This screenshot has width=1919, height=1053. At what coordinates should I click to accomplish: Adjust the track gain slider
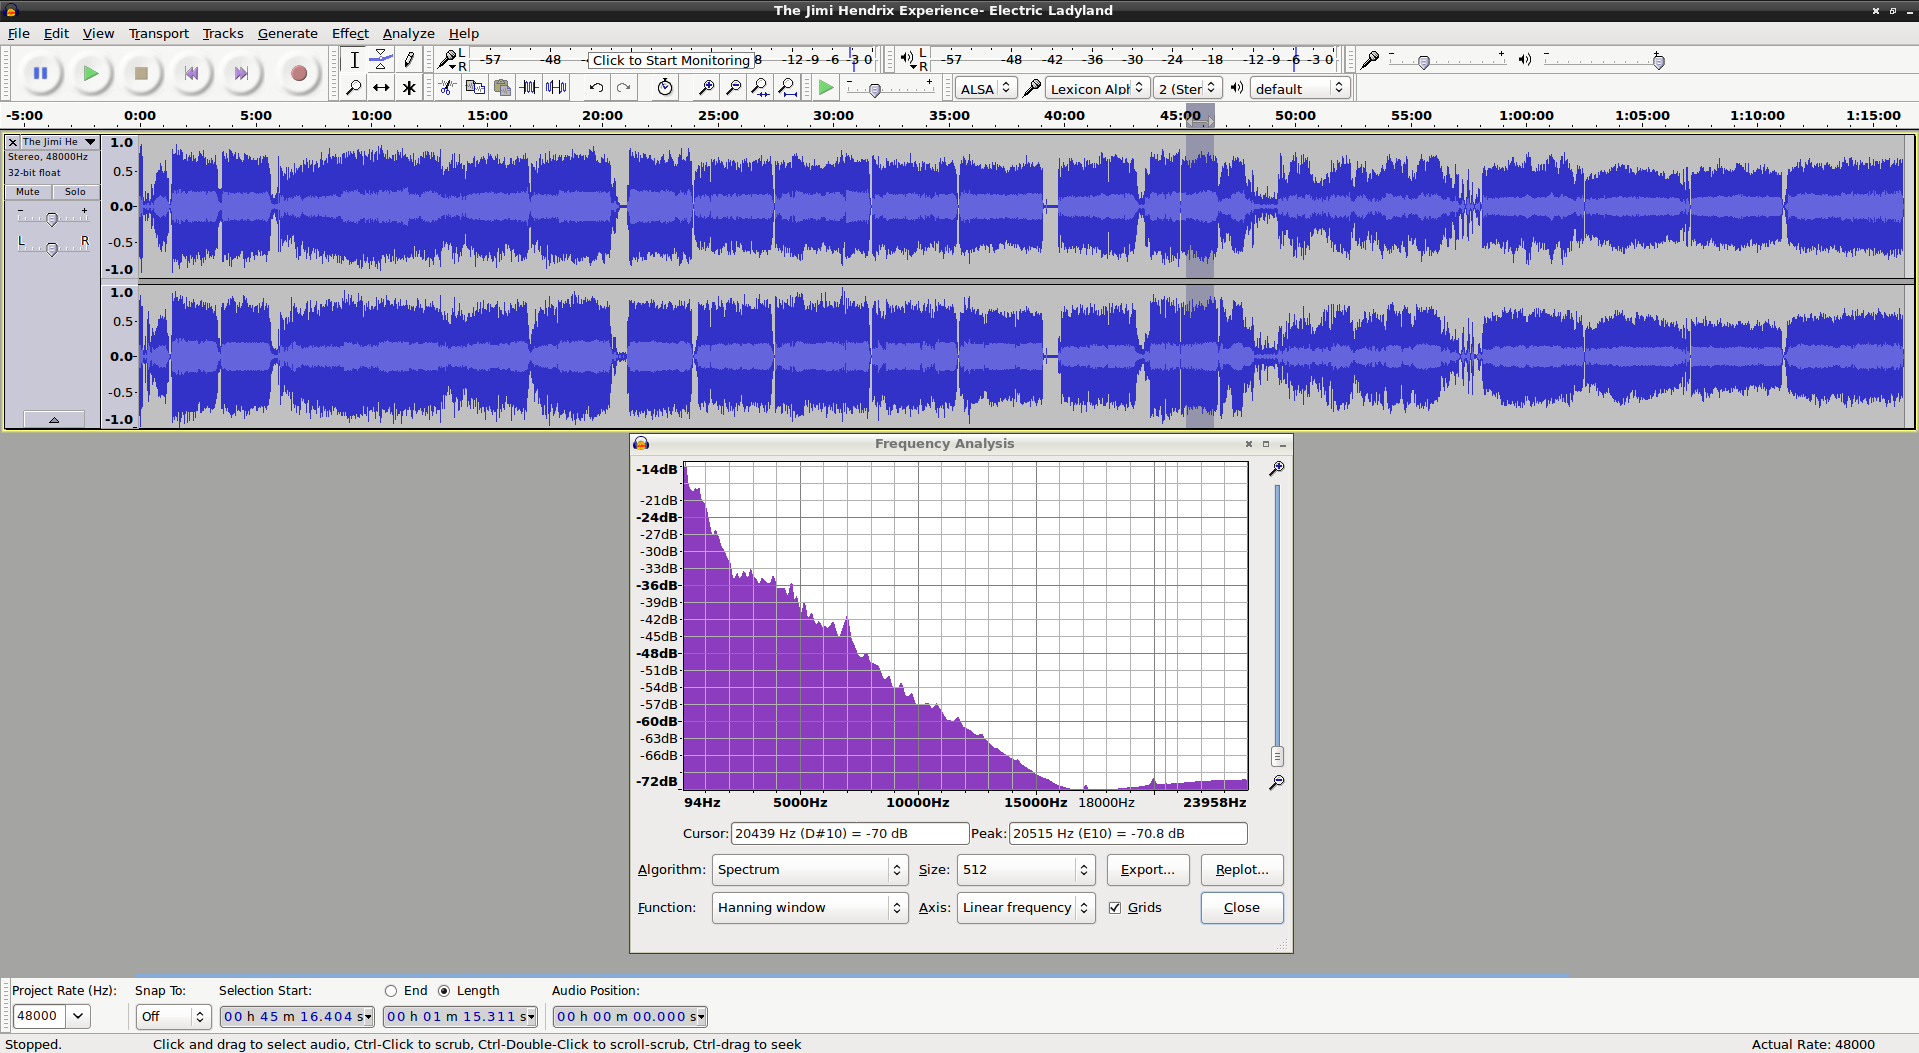52,219
